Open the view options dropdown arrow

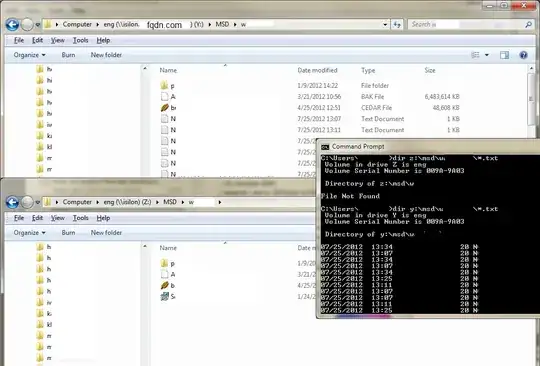tap(487, 55)
